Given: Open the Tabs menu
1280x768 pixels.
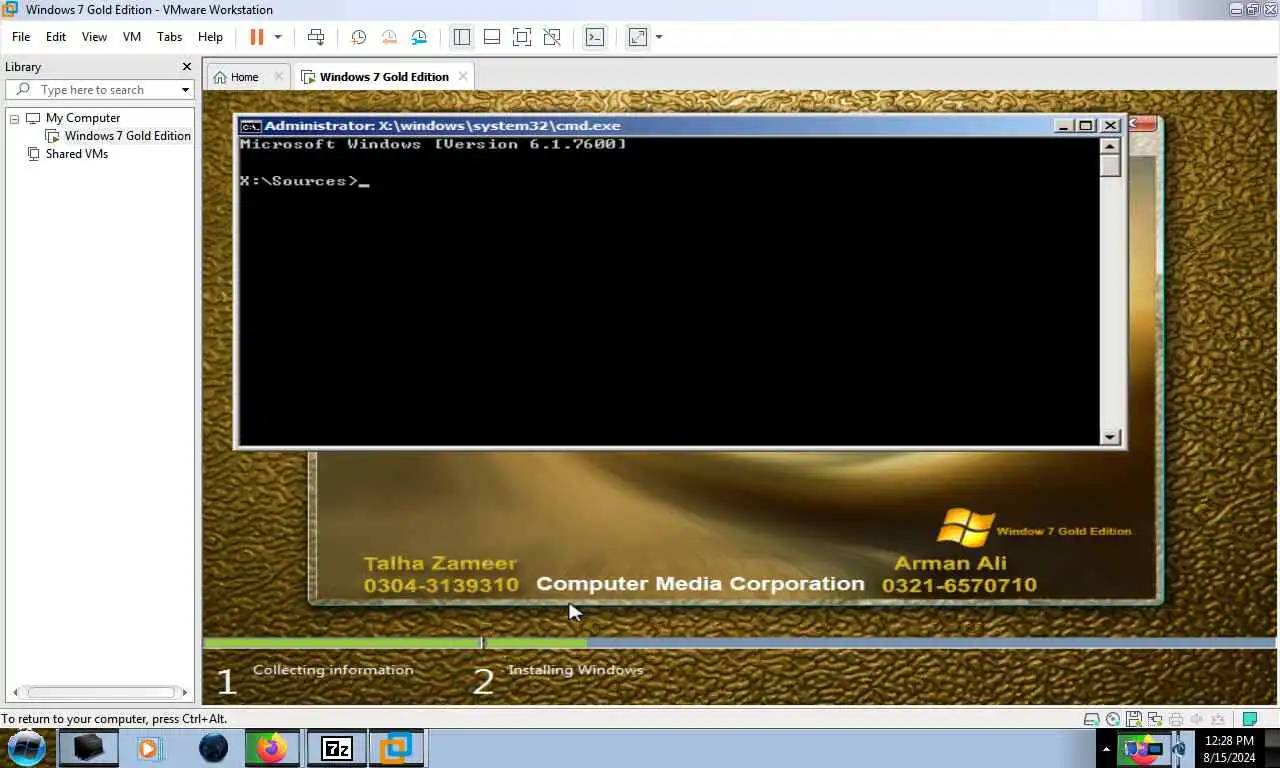Looking at the screenshot, I should coord(170,37).
